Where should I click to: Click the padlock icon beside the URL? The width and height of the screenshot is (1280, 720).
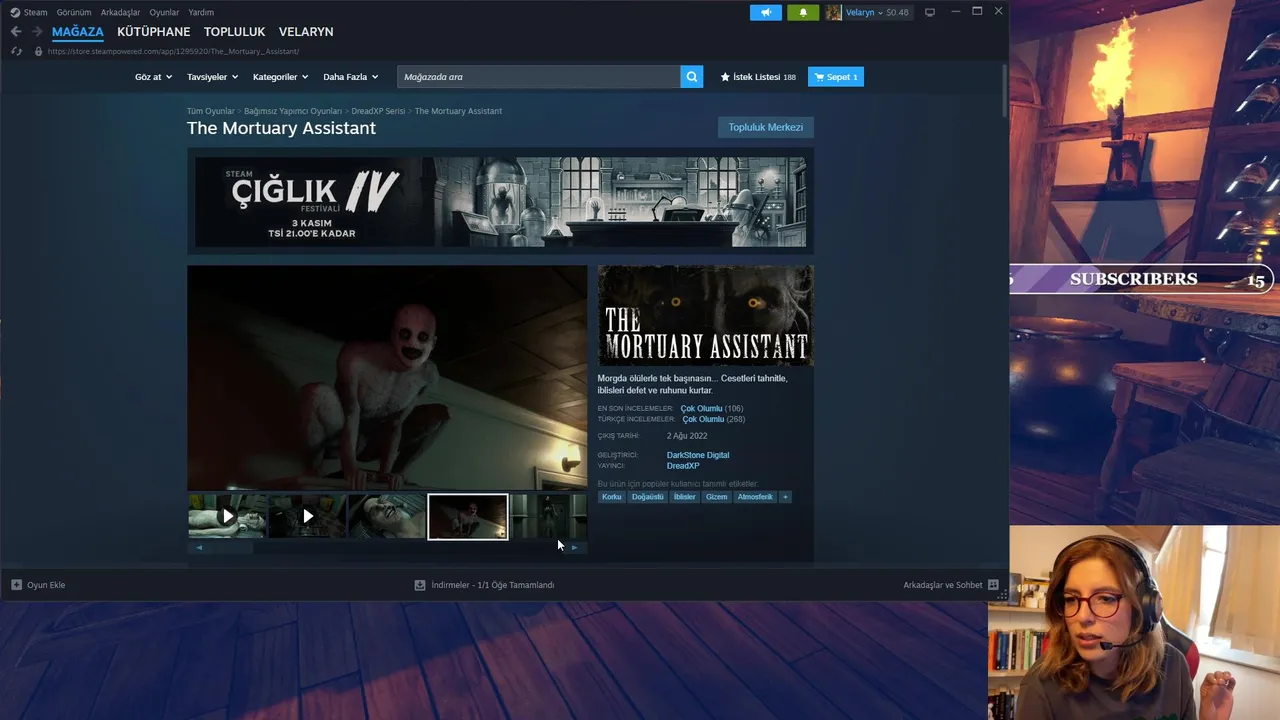39,51
